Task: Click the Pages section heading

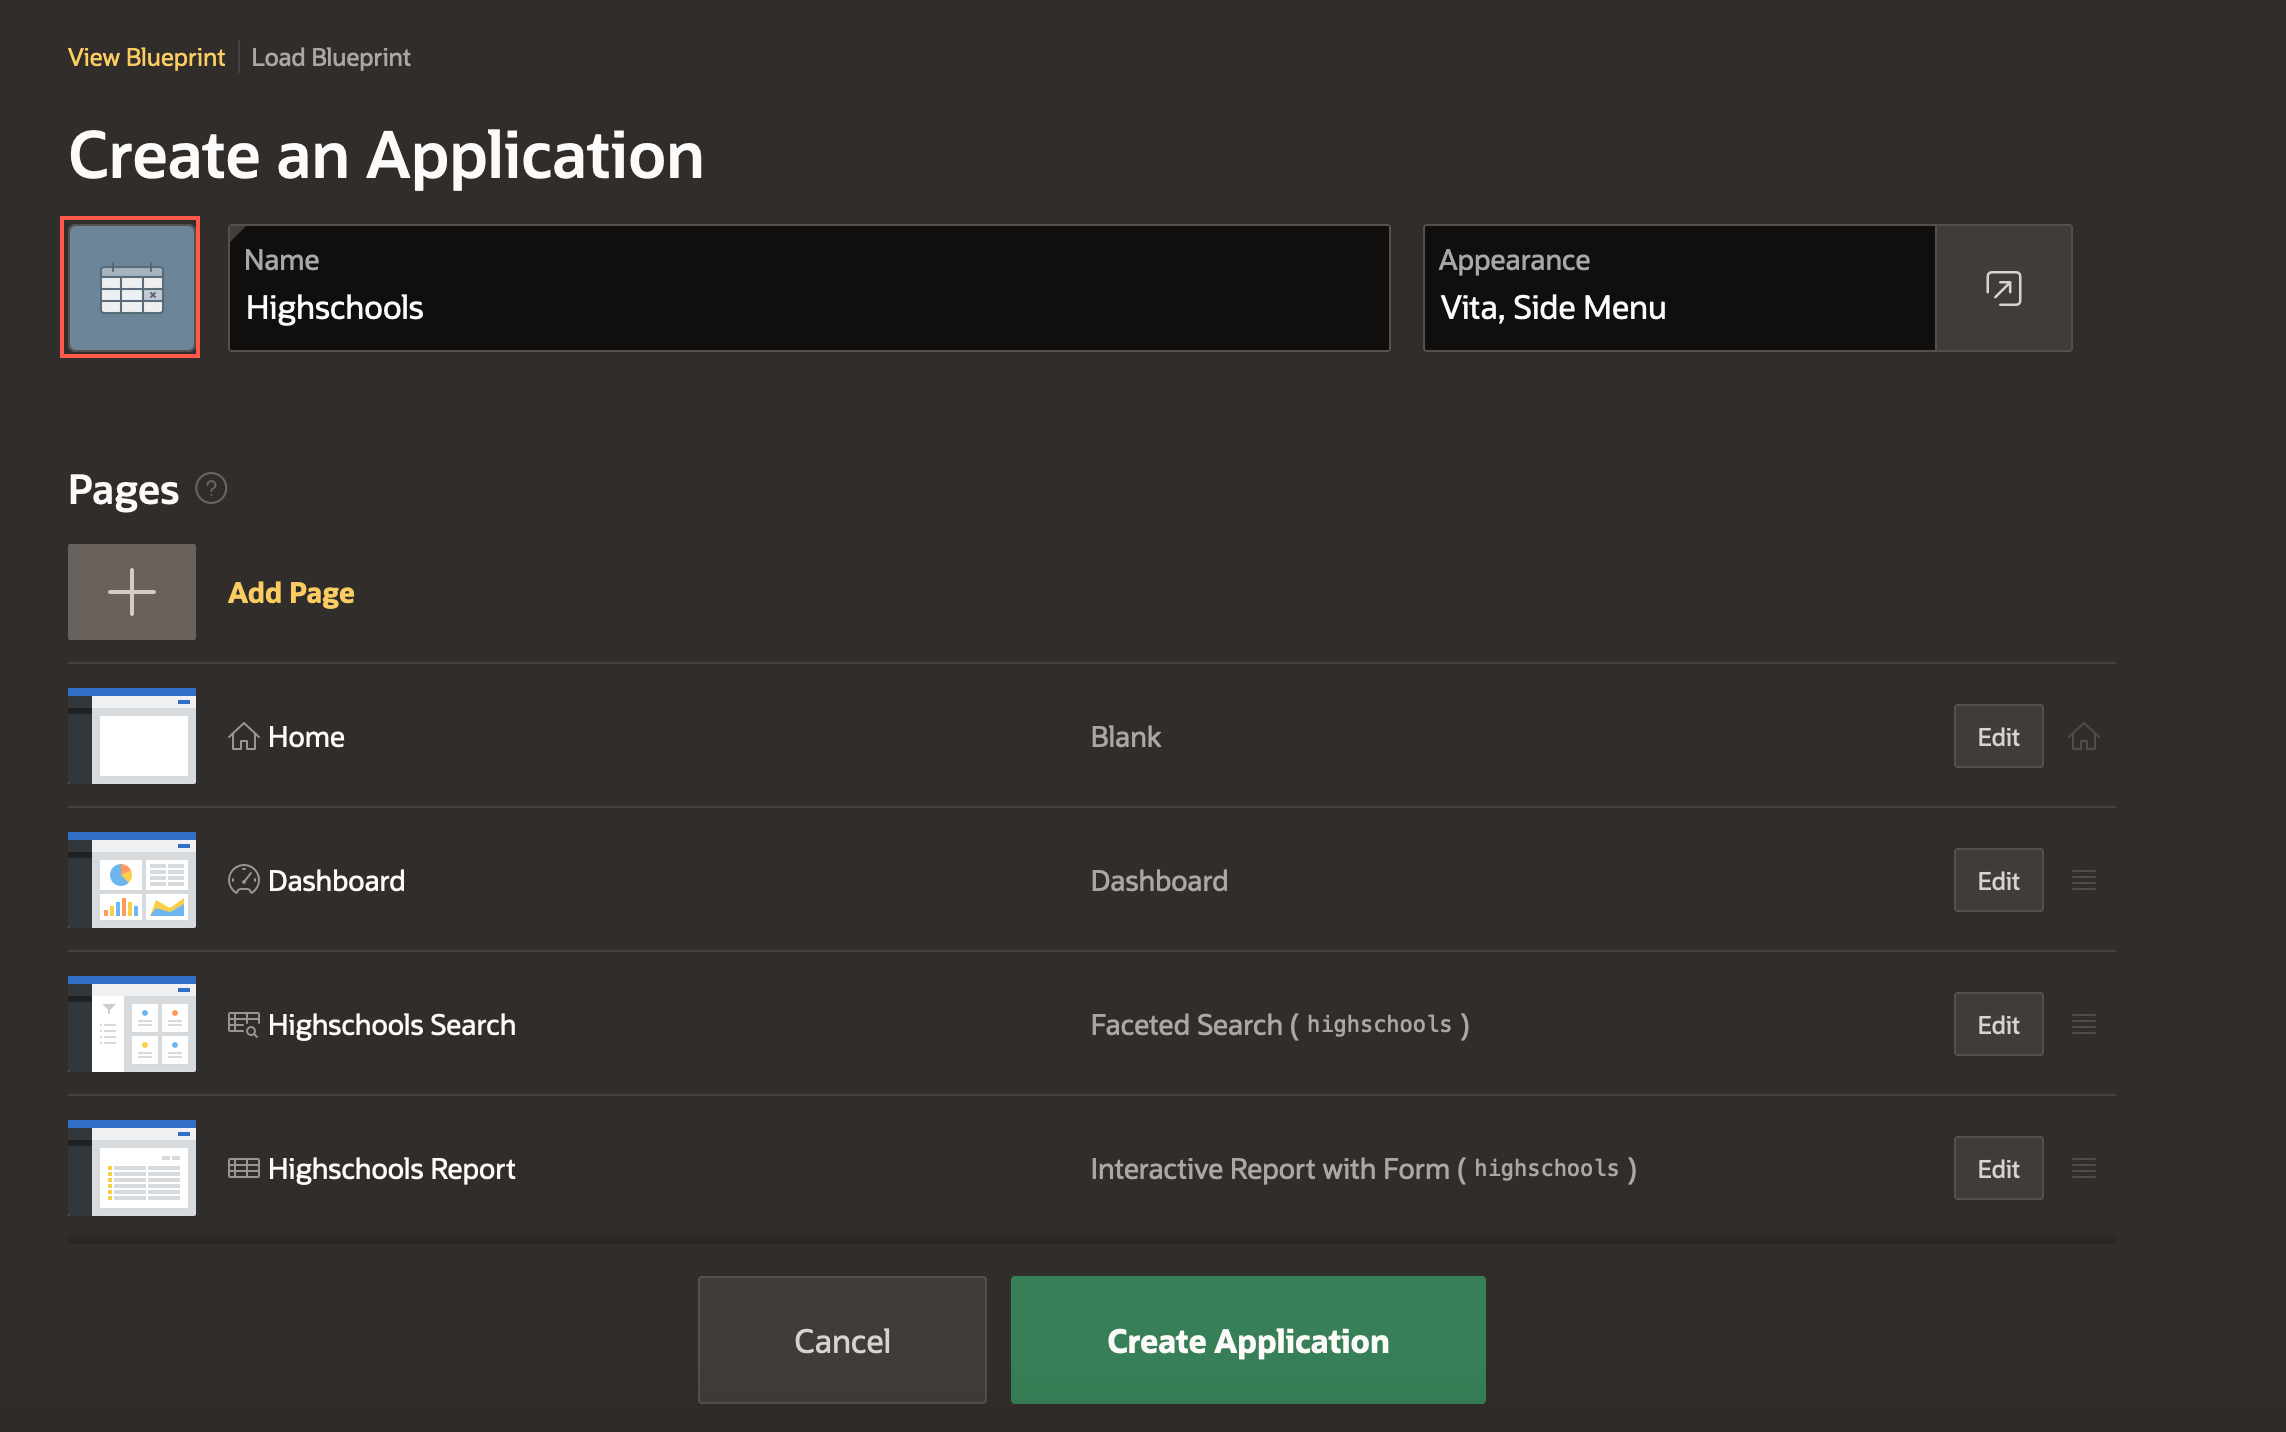Action: click(x=124, y=490)
